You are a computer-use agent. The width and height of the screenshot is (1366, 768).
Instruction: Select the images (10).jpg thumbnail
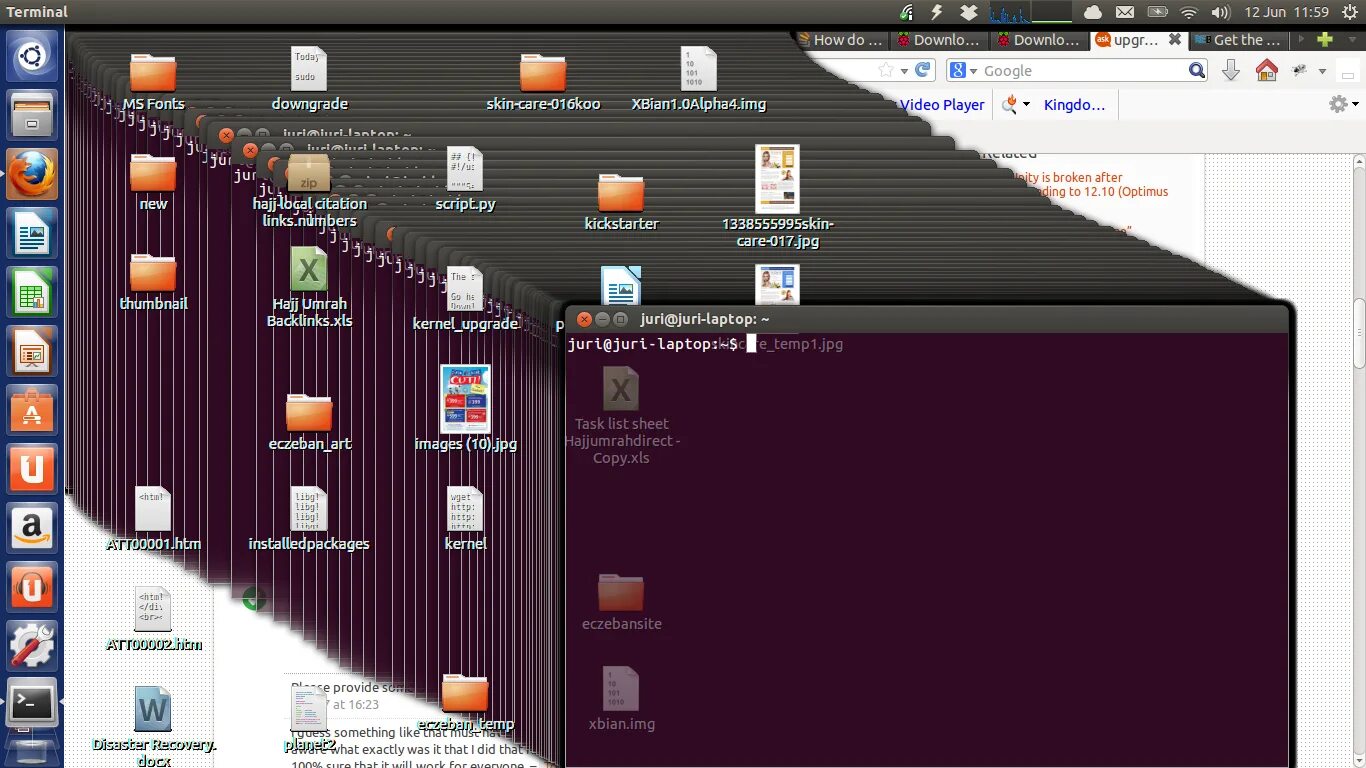[x=465, y=399]
